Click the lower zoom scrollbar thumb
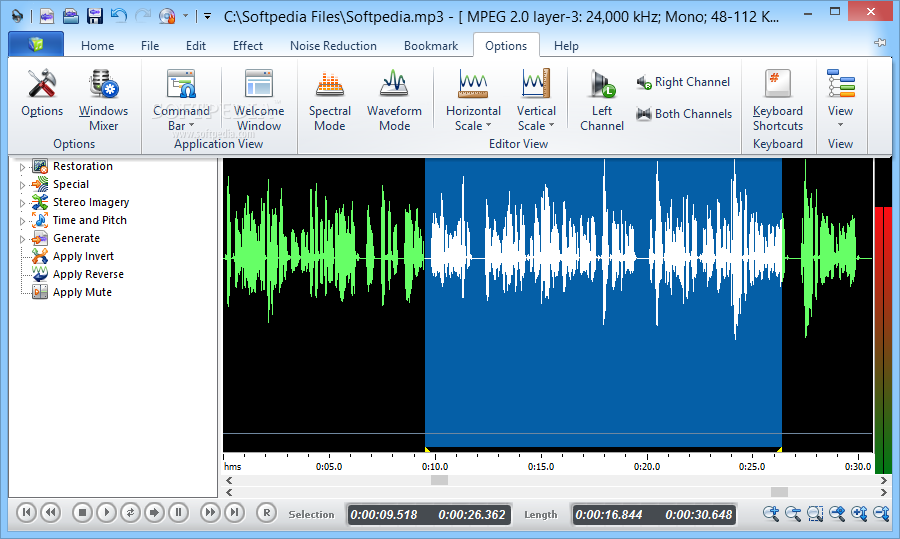 click(779, 492)
